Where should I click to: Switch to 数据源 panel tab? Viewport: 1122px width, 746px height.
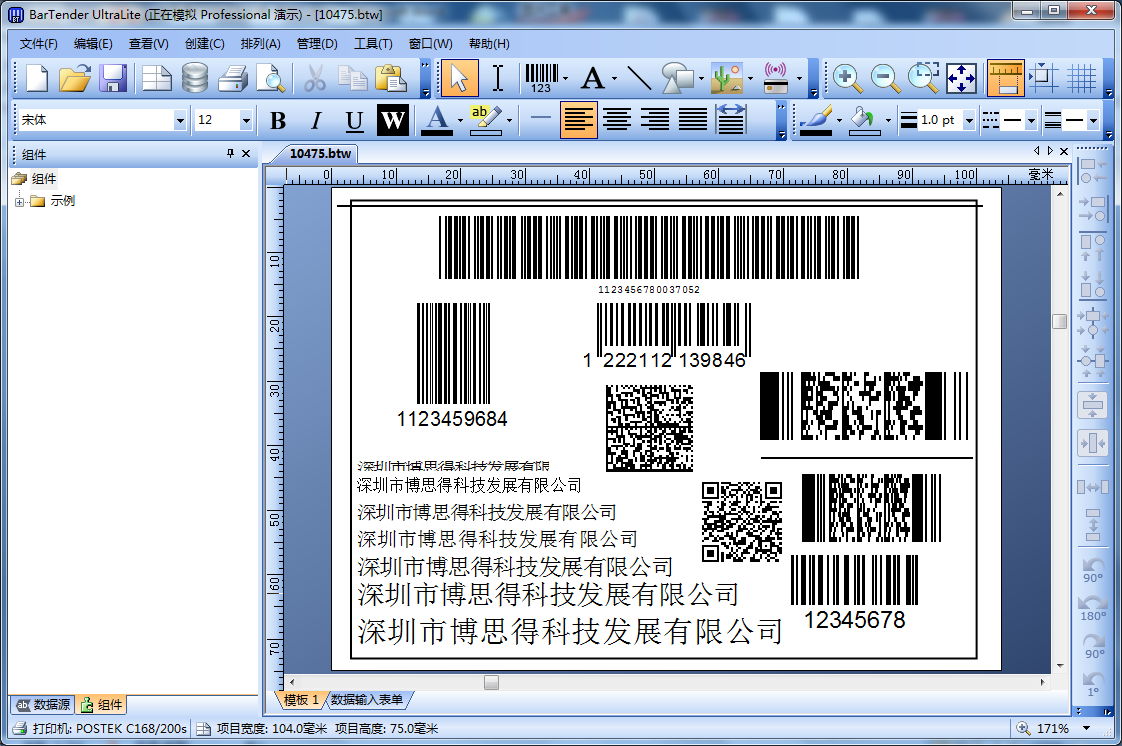(43, 705)
